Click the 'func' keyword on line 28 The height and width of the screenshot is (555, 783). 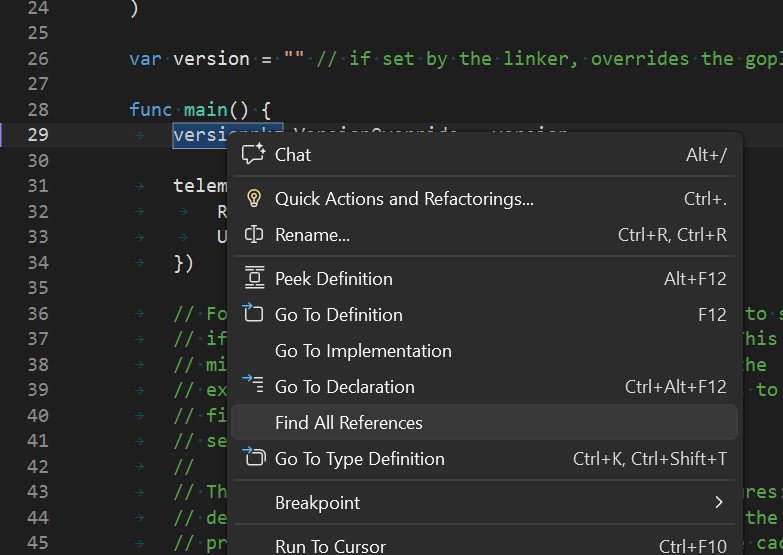[150, 109]
